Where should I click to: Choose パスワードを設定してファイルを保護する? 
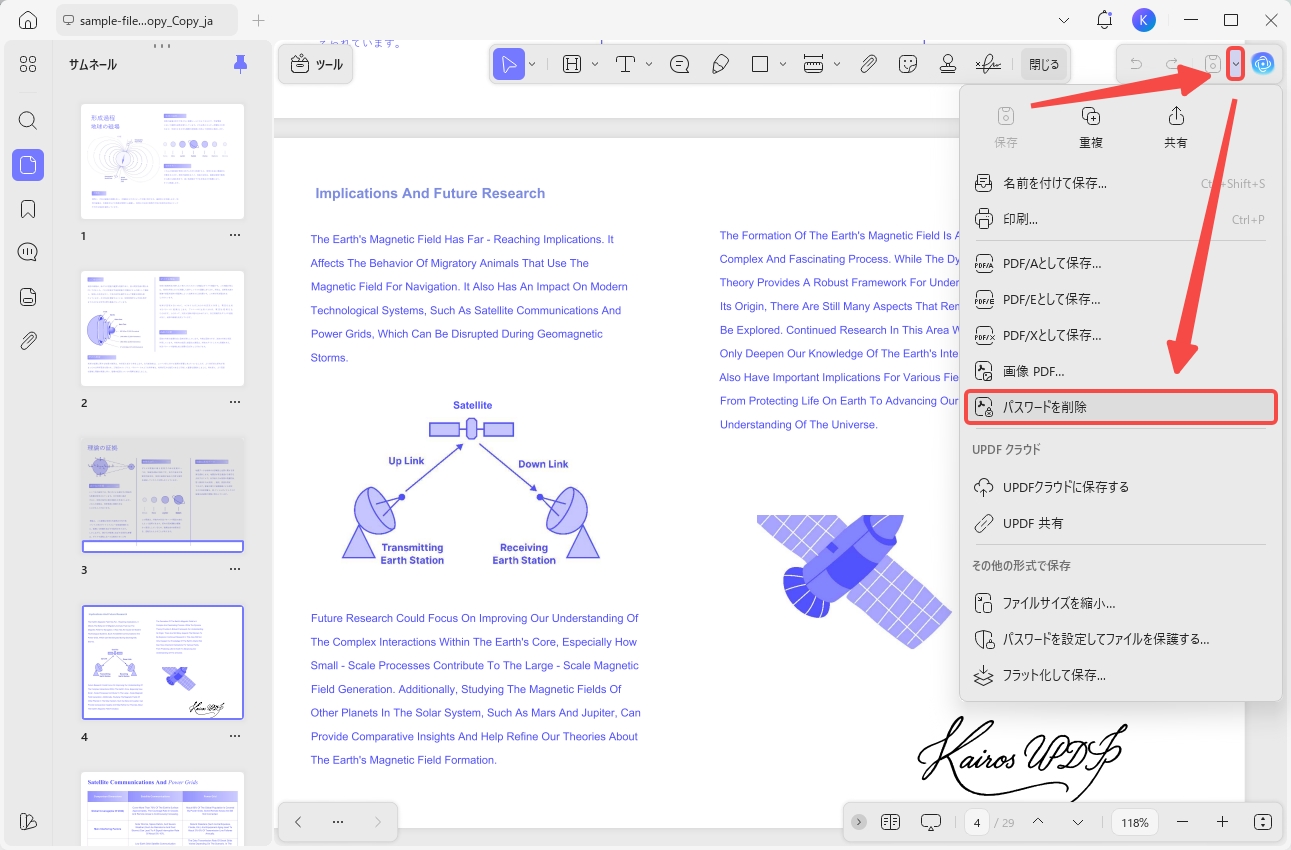tap(1121, 639)
